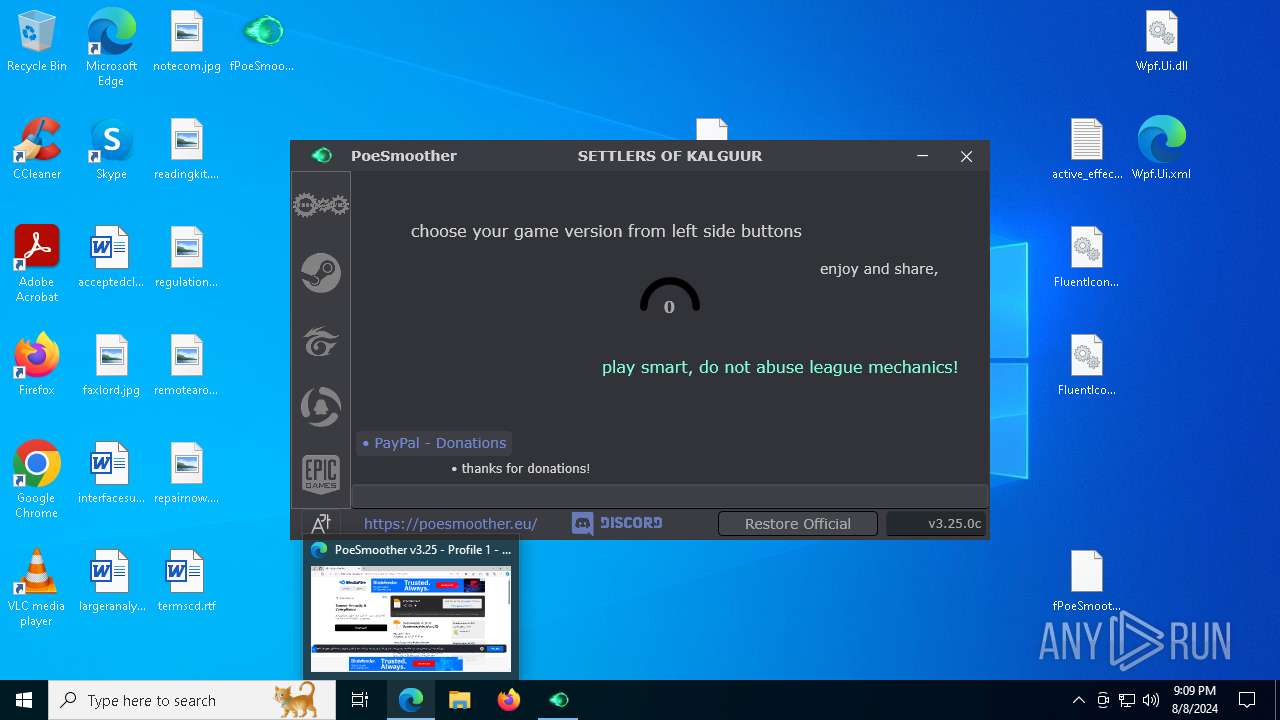This screenshot has height=720, width=1280.
Task: Select the Skype desktop shortcut
Action: tap(111, 150)
